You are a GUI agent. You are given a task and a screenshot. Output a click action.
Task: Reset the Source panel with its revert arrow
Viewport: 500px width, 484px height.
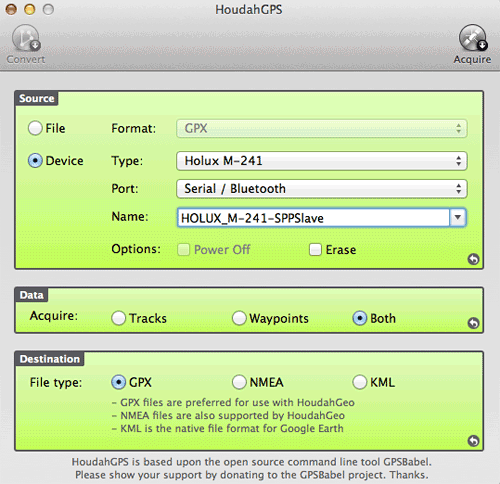[x=473, y=259]
